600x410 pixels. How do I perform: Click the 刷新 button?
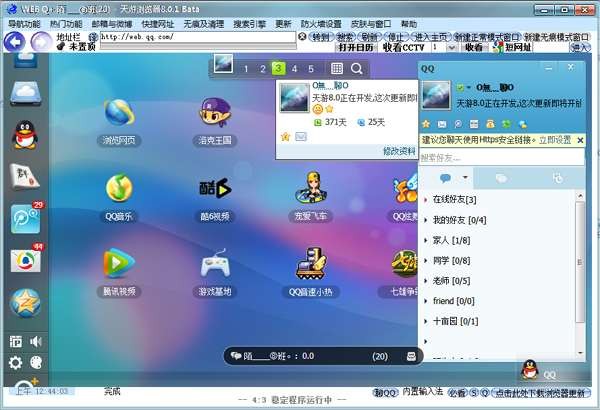[x=369, y=37]
